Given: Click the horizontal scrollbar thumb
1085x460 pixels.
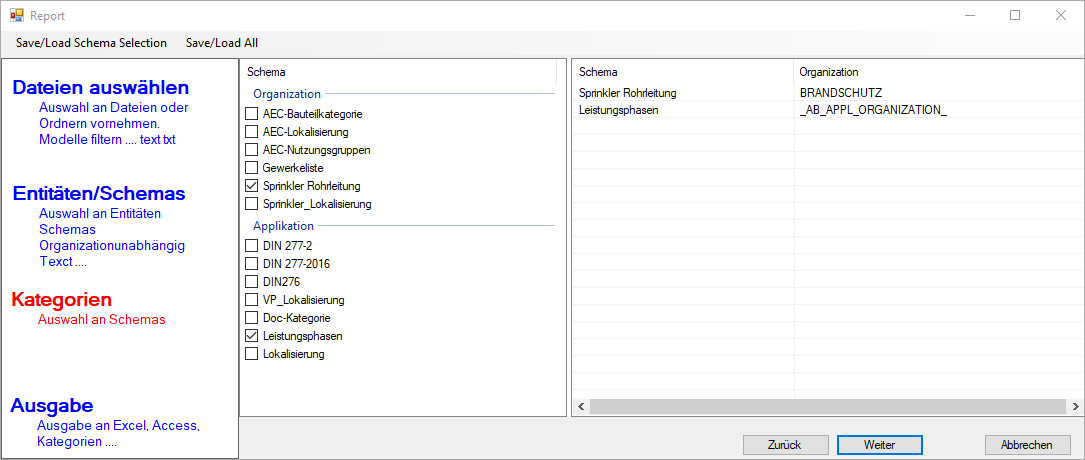Looking at the screenshot, I should point(828,406).
